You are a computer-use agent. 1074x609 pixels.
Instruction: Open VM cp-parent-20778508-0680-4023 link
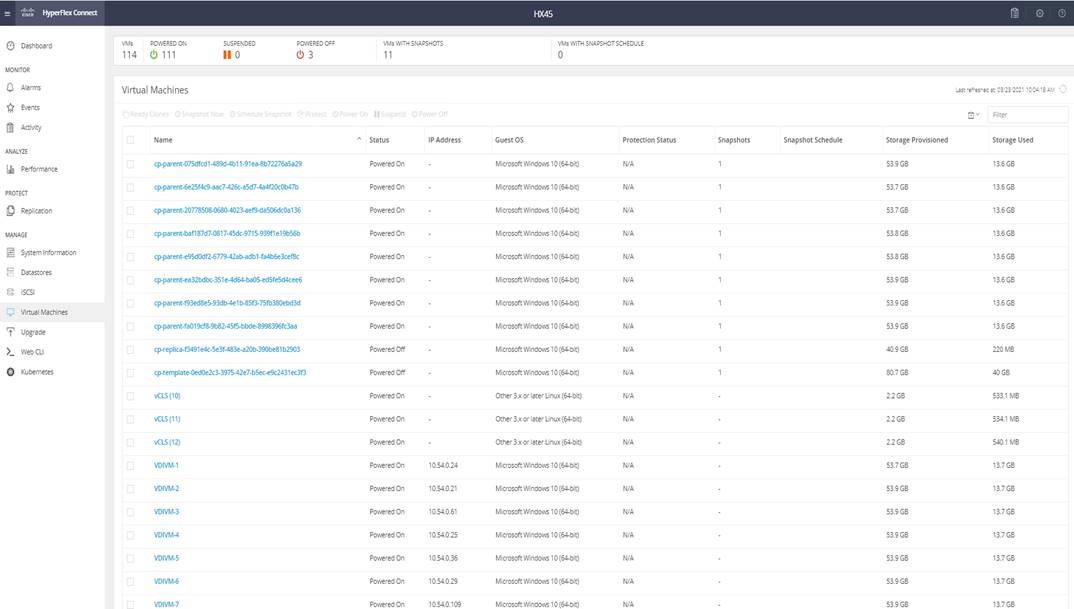[x=227, y=210]
